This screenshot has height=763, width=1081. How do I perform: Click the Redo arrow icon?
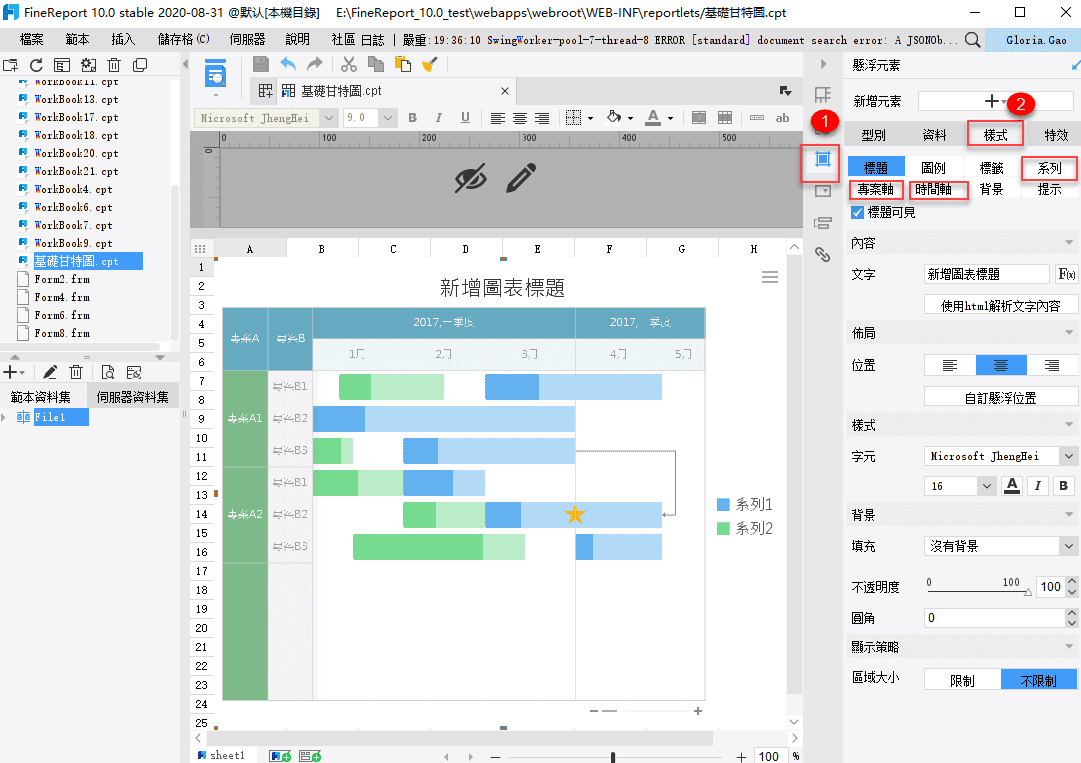pos(314,65)
